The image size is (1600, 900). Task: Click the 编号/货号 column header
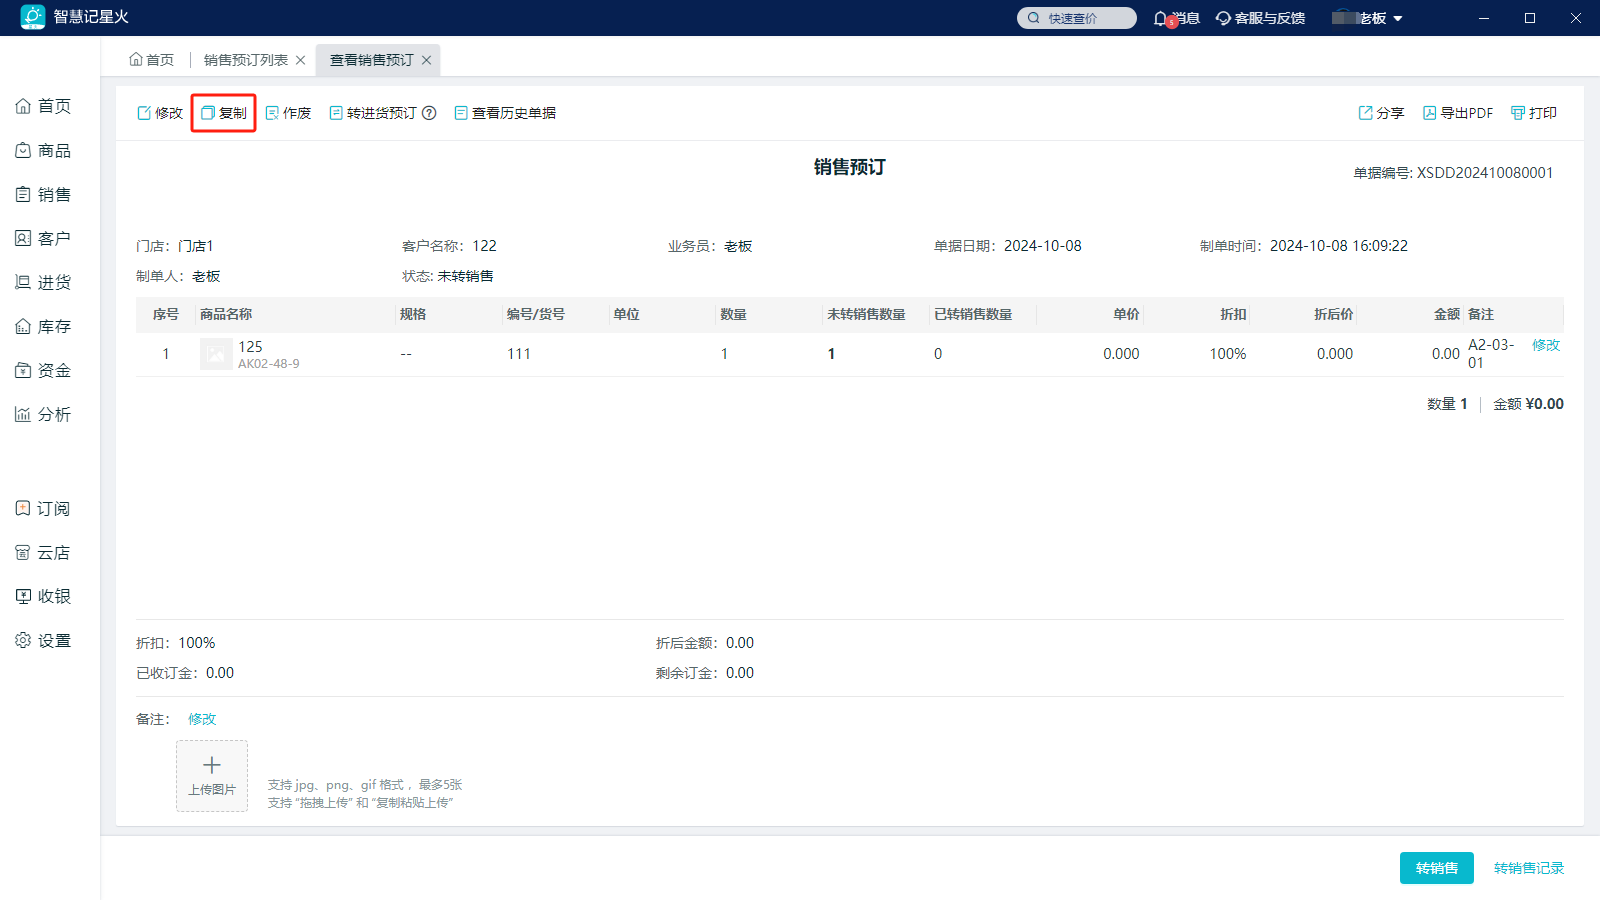[x=536, y=314]
